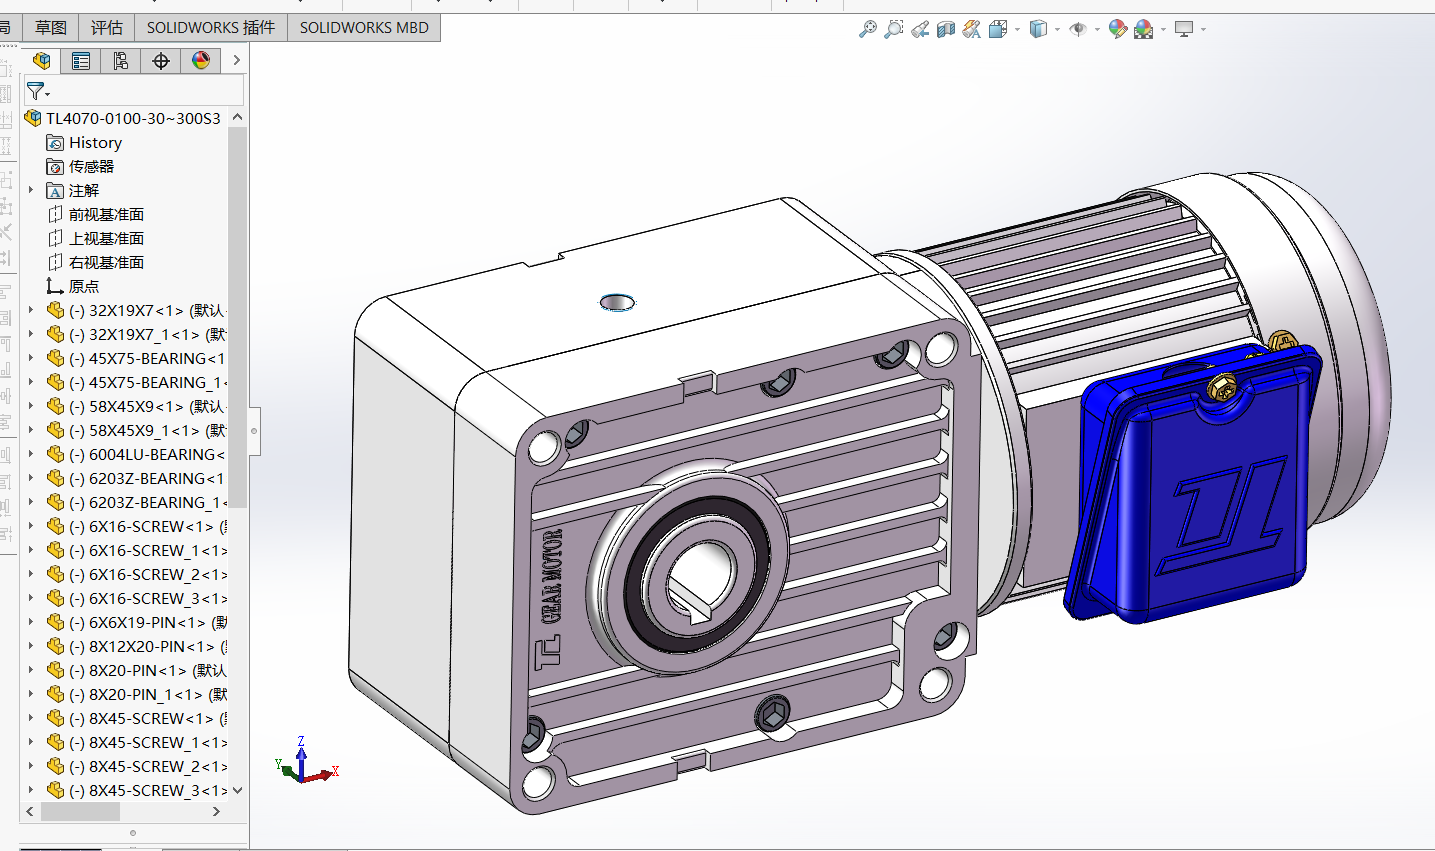Select the 45X75-BEARING_1 component

[137, 383]
